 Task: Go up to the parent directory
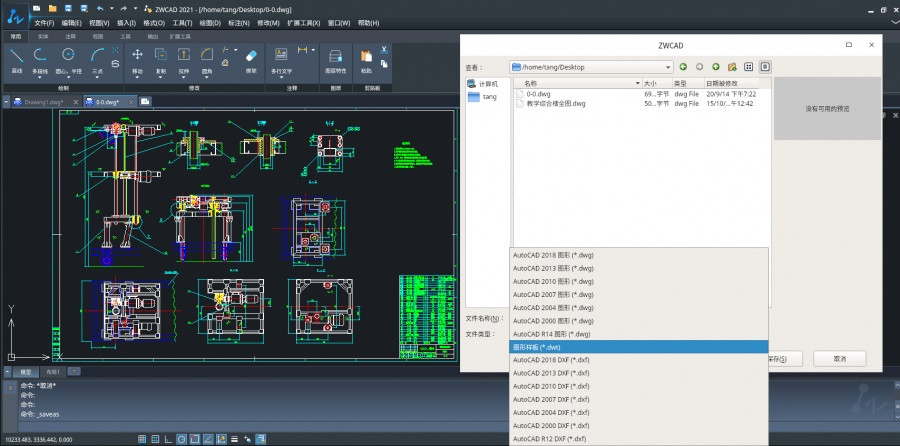(716, 67)
